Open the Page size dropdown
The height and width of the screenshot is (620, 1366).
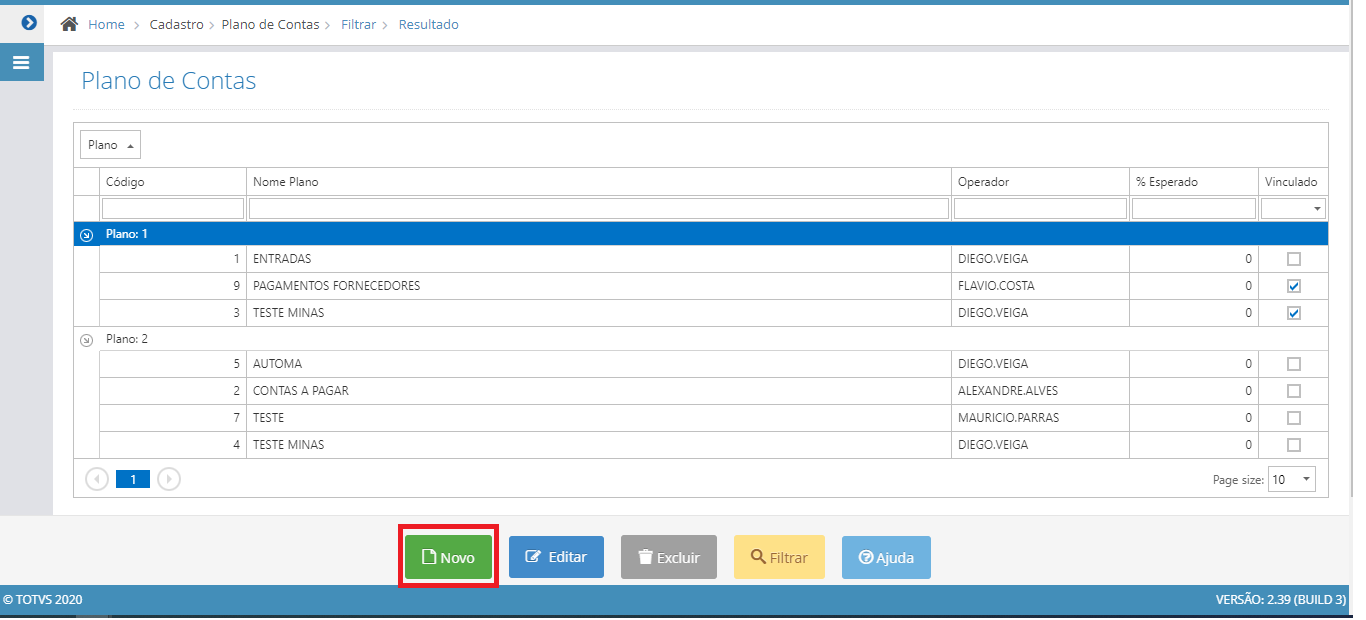[1292, 480]
